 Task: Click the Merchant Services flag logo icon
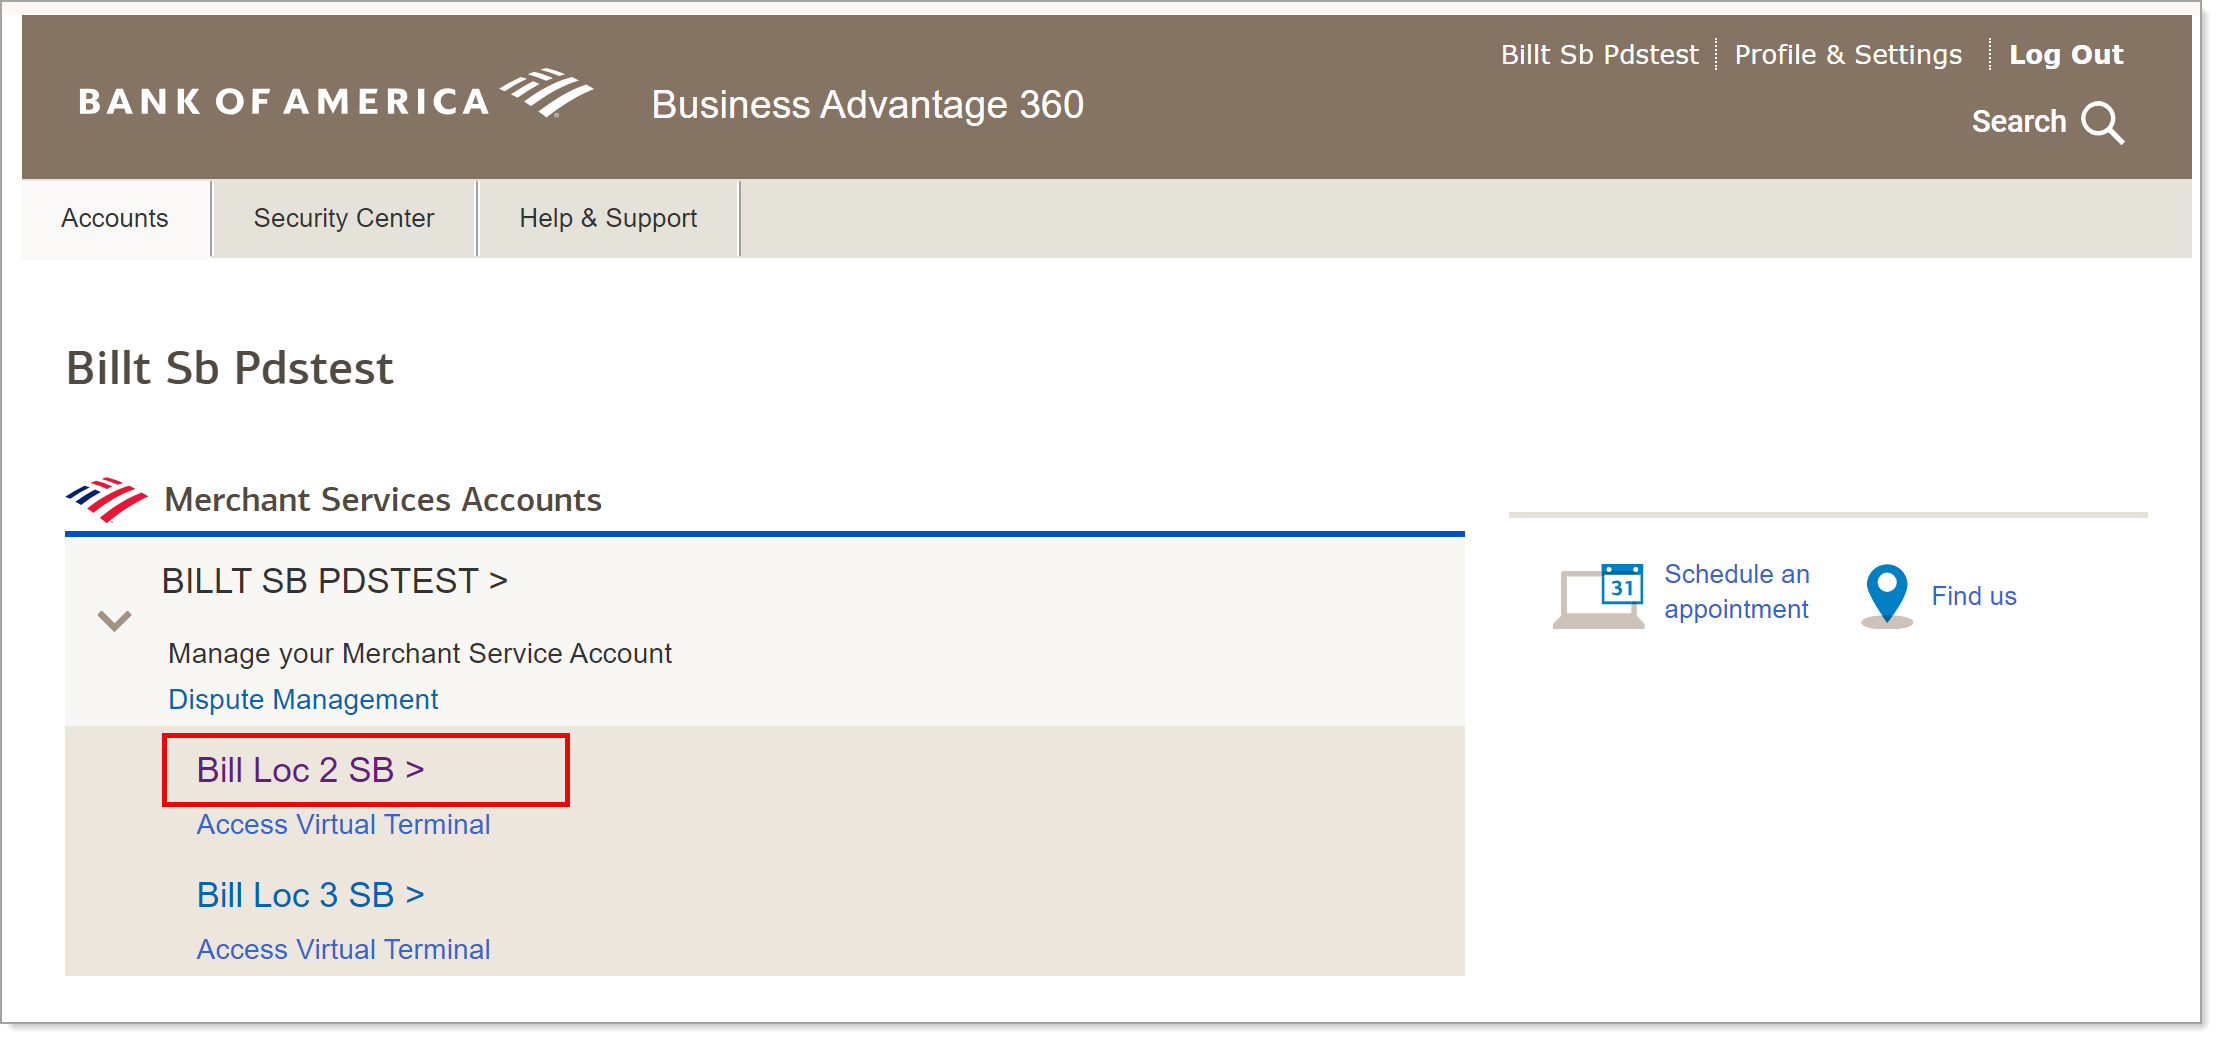pos(106,499)
